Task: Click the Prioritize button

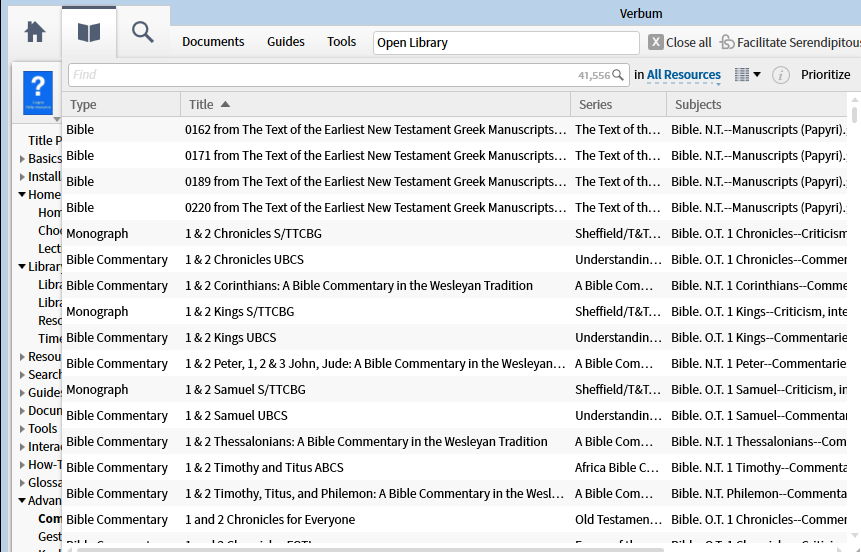Action: pyautogui.click(x=825, y=75)
